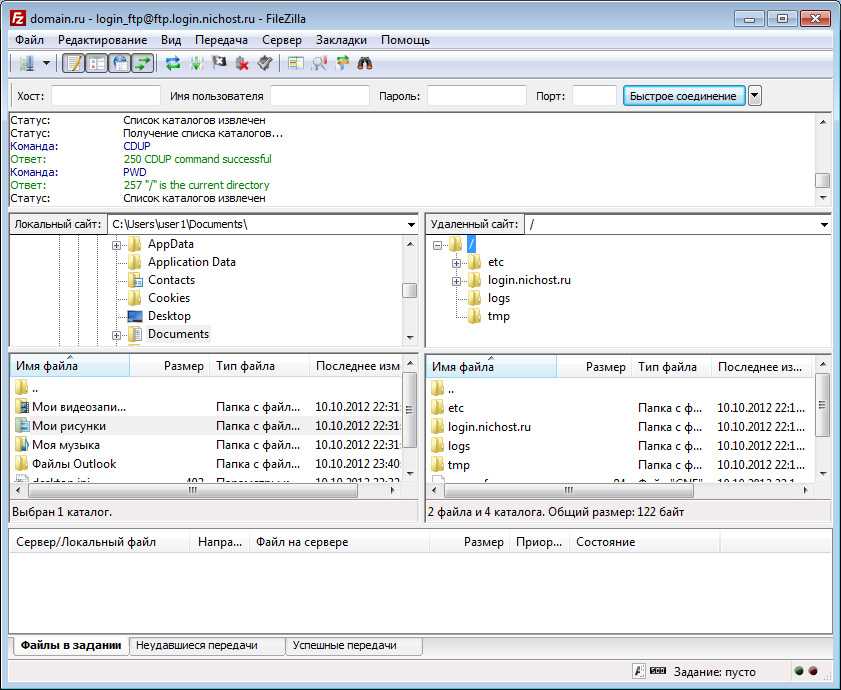Toggle the local directory tree view
Image resolution: width=841 pixels, height=690 pixels.
96,63
